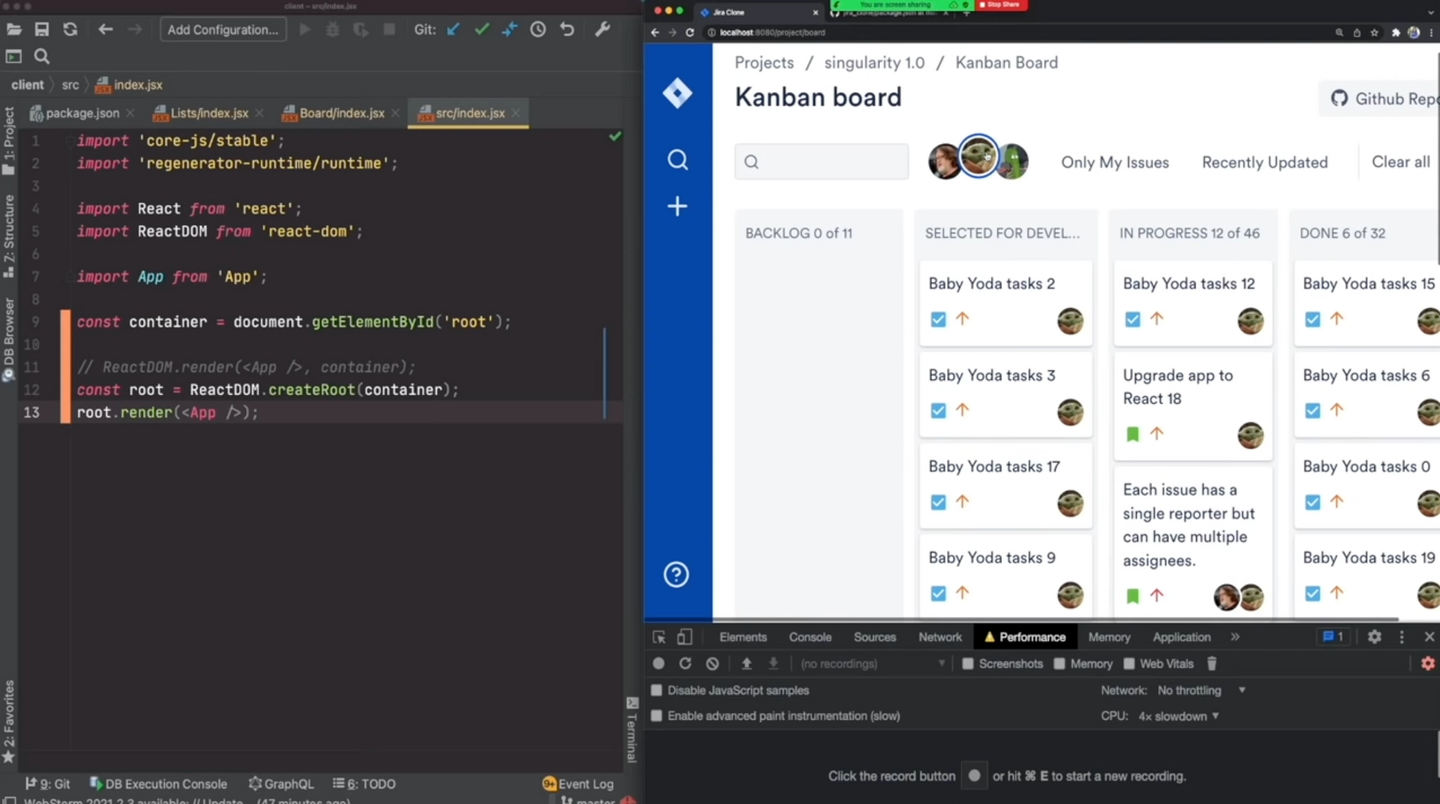Expand the recordings dropdown in Performance panel
This screenshot has height=804, width=1440.
[939, 663]
